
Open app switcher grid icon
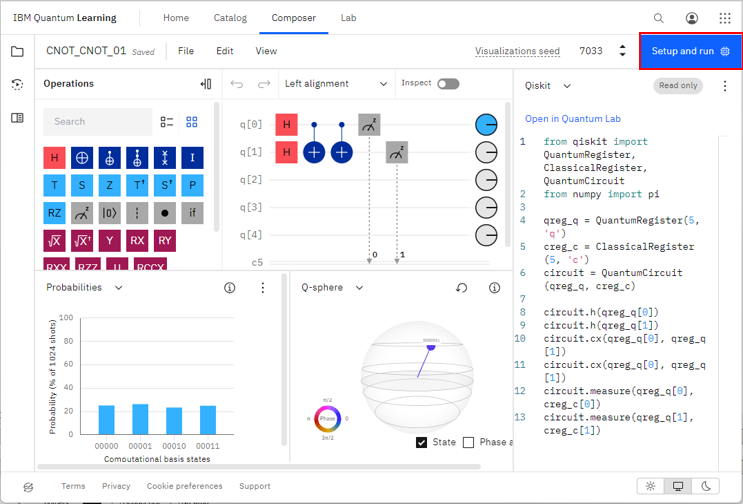tap(725, 18)
